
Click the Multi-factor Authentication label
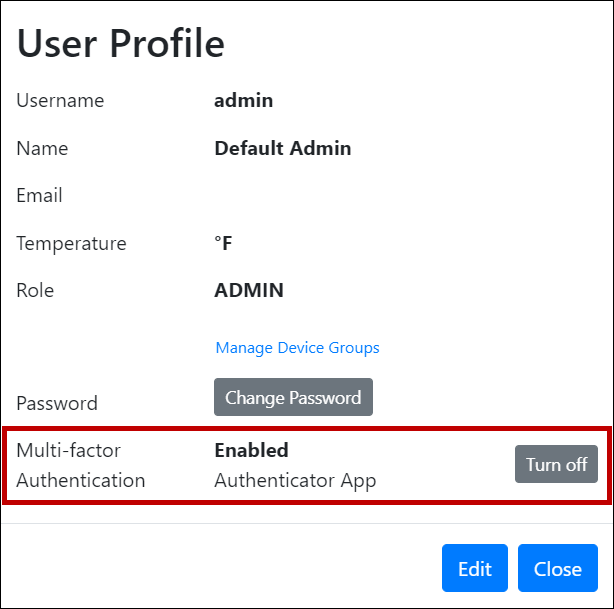(x=80, y=465)
